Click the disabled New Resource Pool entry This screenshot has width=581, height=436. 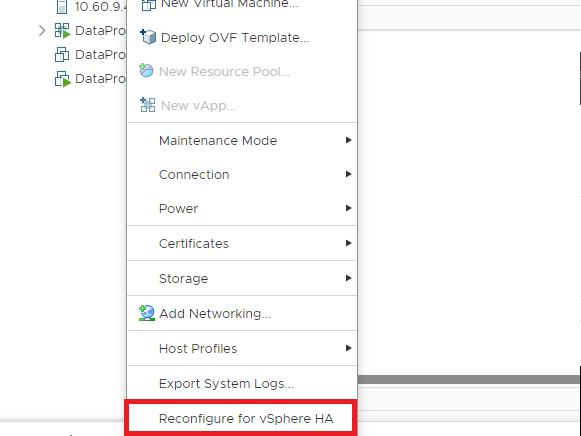click(242, 71)
